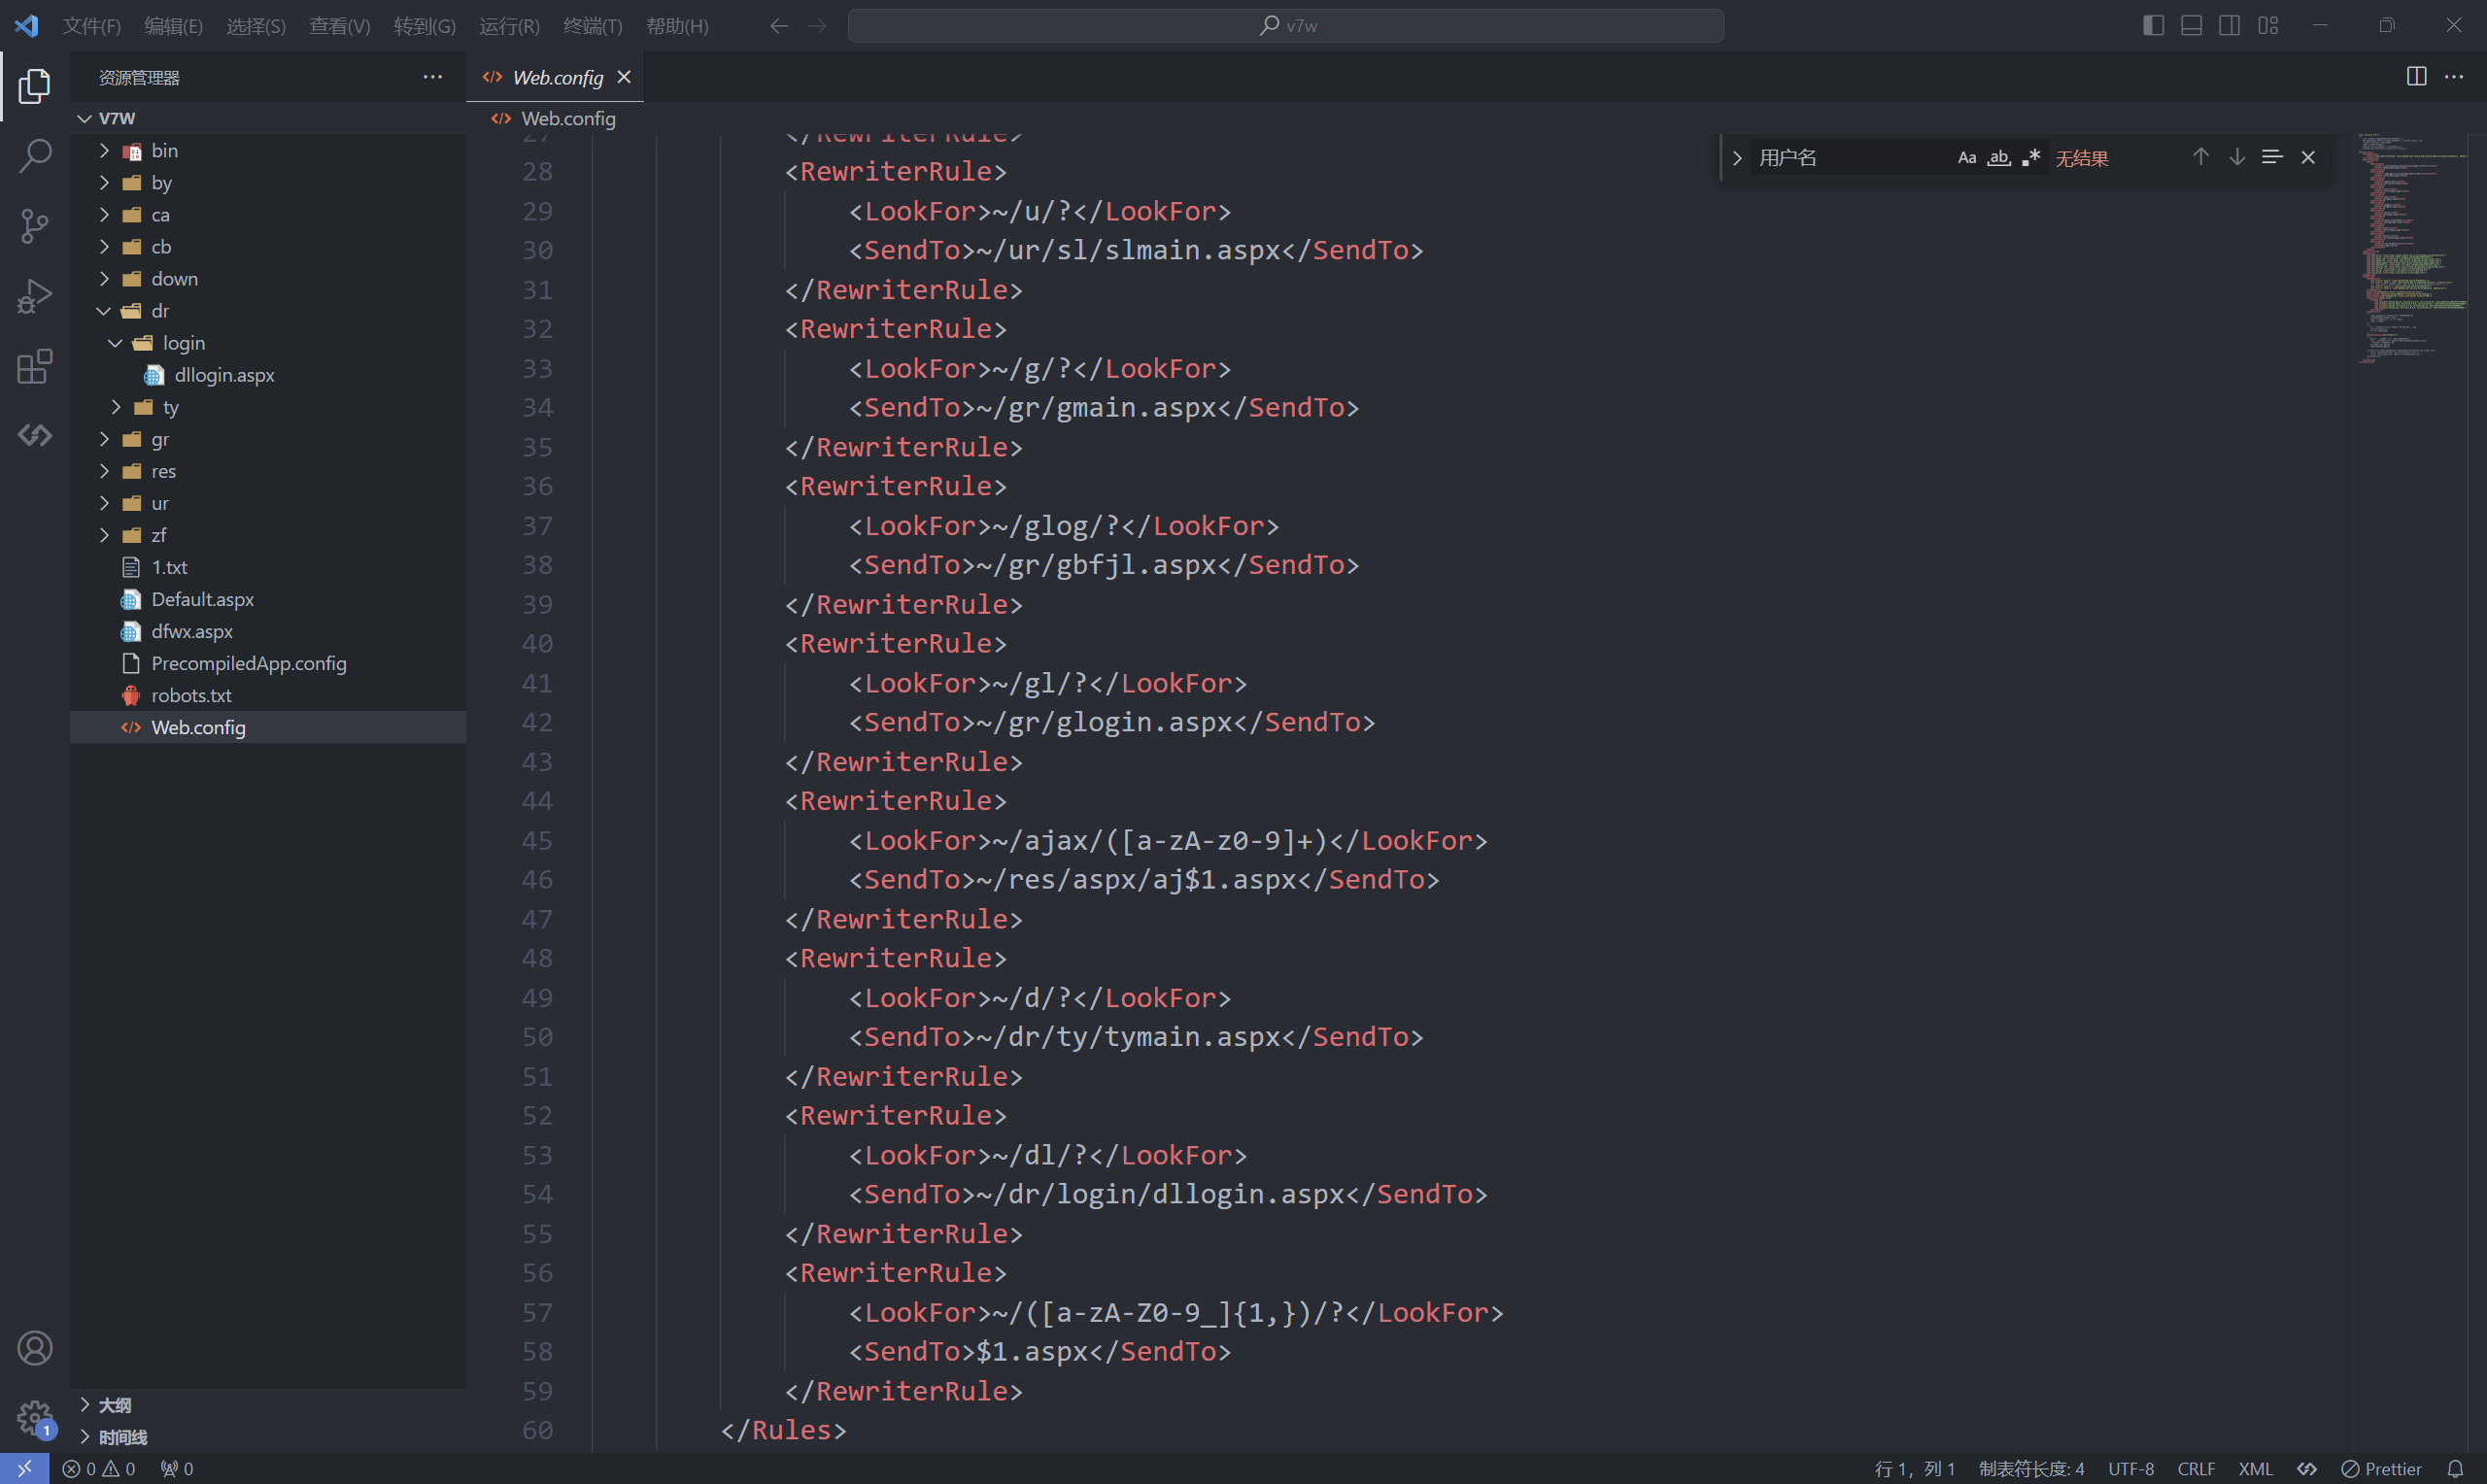Close the Web.config tab
2487x1484 pixels.
(x=624, y=77)
